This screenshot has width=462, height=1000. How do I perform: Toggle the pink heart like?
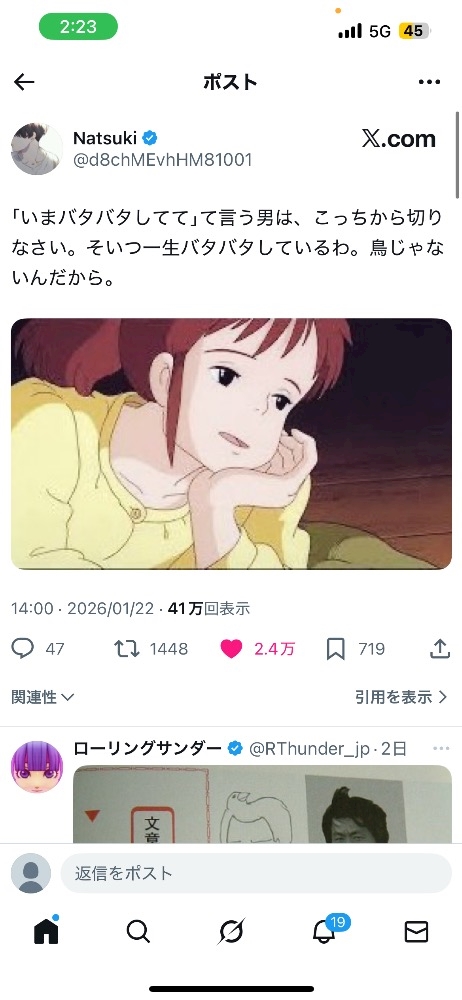pos(232,649)
